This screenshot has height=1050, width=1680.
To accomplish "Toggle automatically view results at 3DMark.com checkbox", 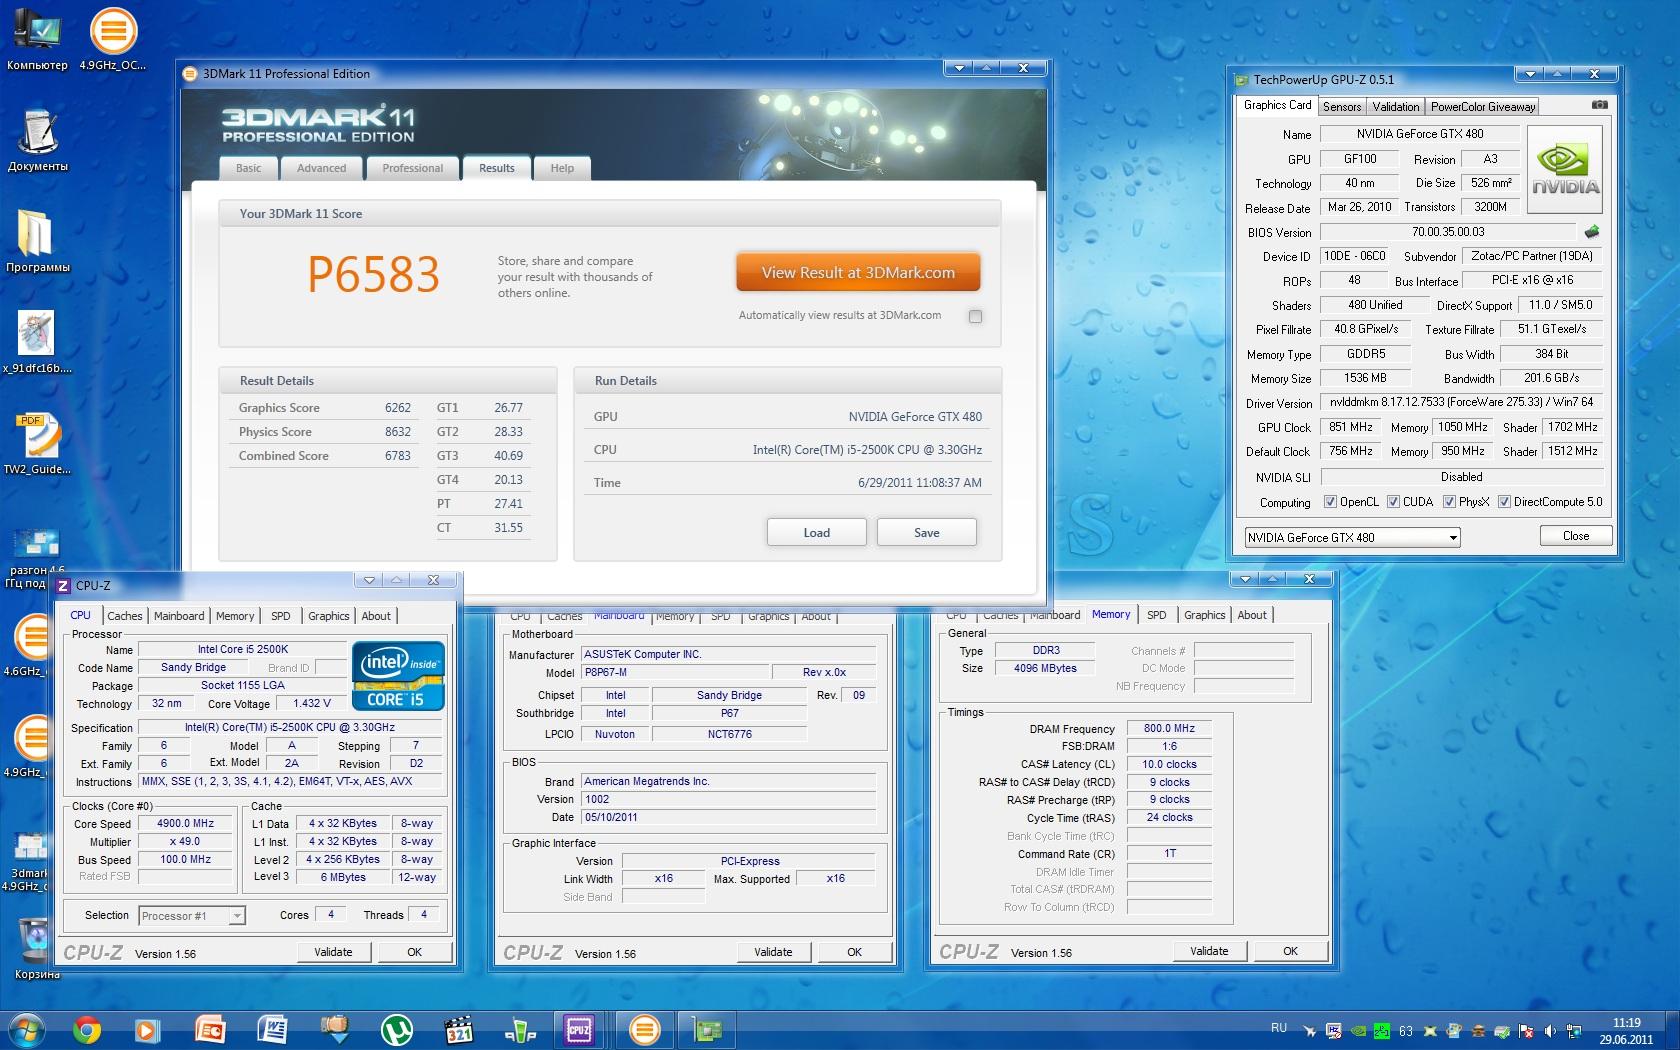I will pyautogui.click(x=975, y=316).
